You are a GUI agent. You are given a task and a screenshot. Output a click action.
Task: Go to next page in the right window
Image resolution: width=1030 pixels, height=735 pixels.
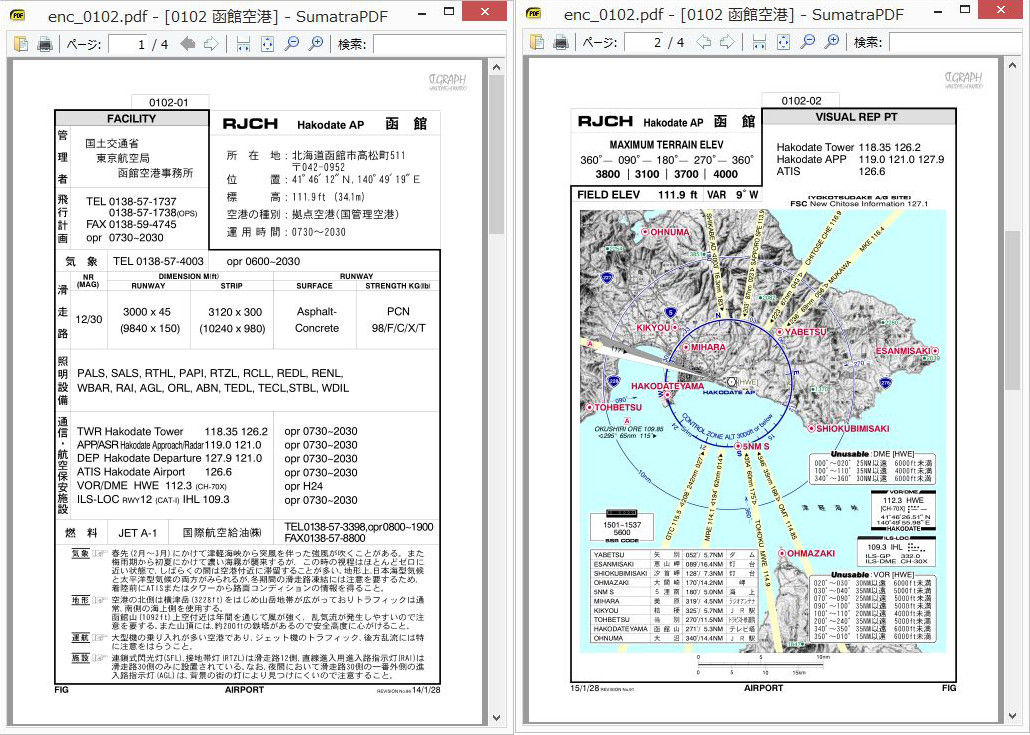point(727,42)
